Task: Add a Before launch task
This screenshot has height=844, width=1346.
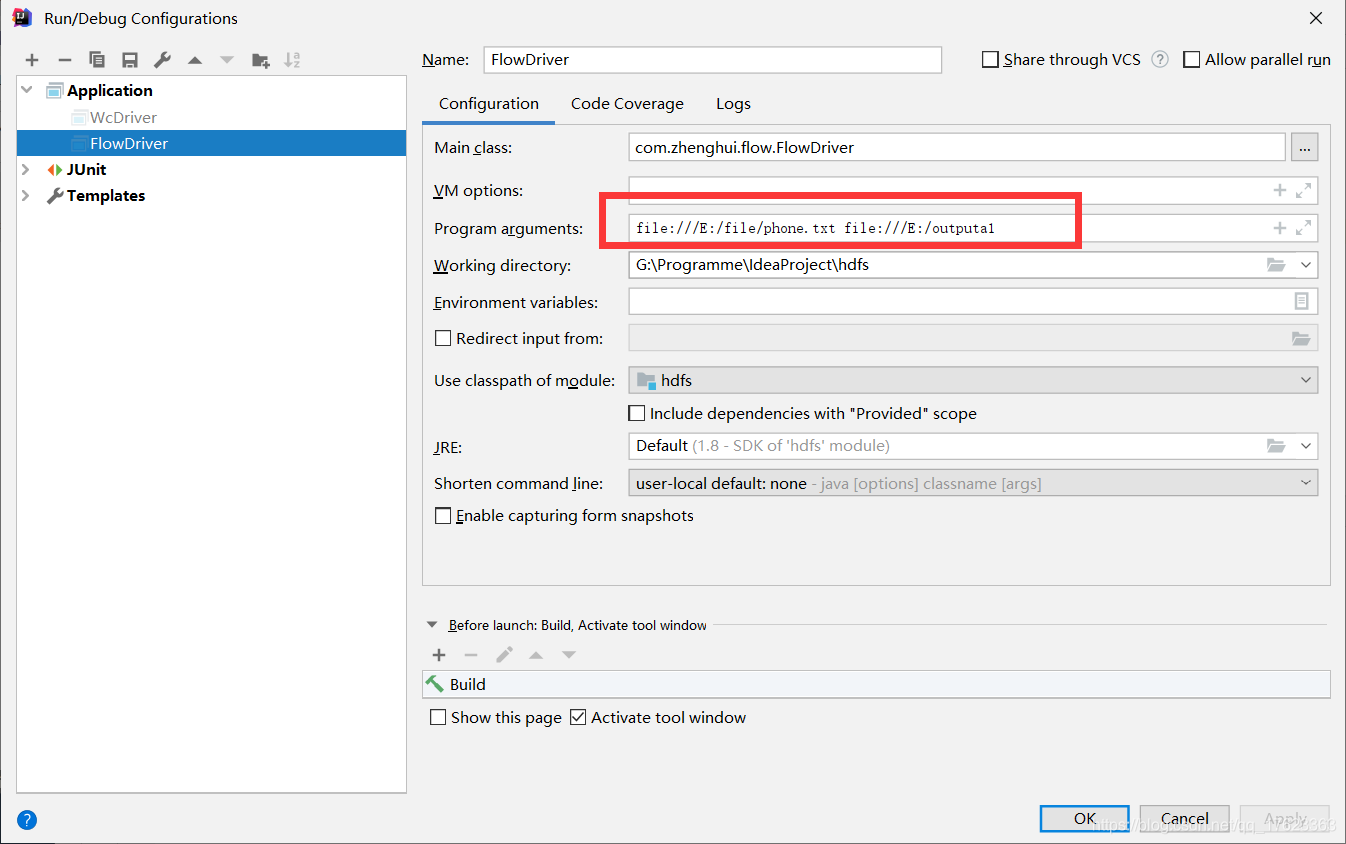Action: click(x=438, y=655)
